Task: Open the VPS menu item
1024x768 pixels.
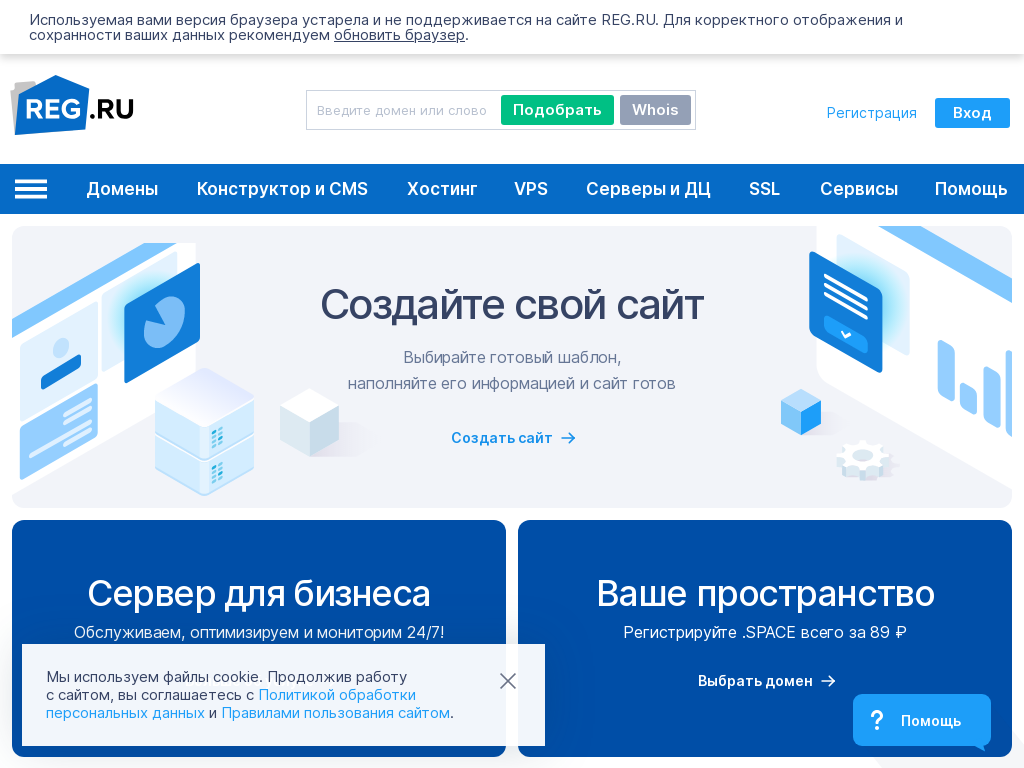Action: [x=531, y=189]
